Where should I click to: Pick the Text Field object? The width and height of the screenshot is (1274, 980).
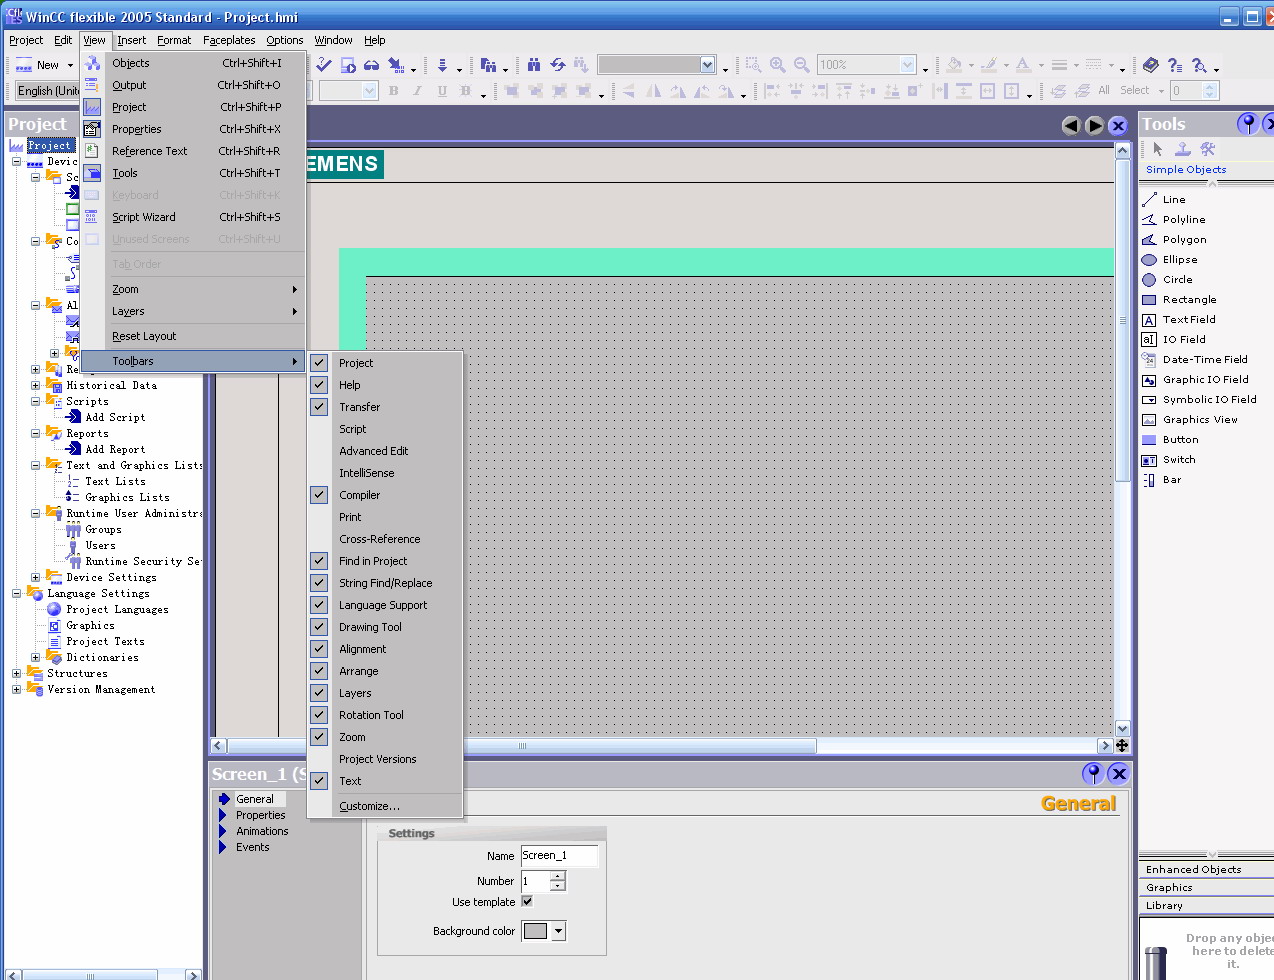(x=1178, y=319)
